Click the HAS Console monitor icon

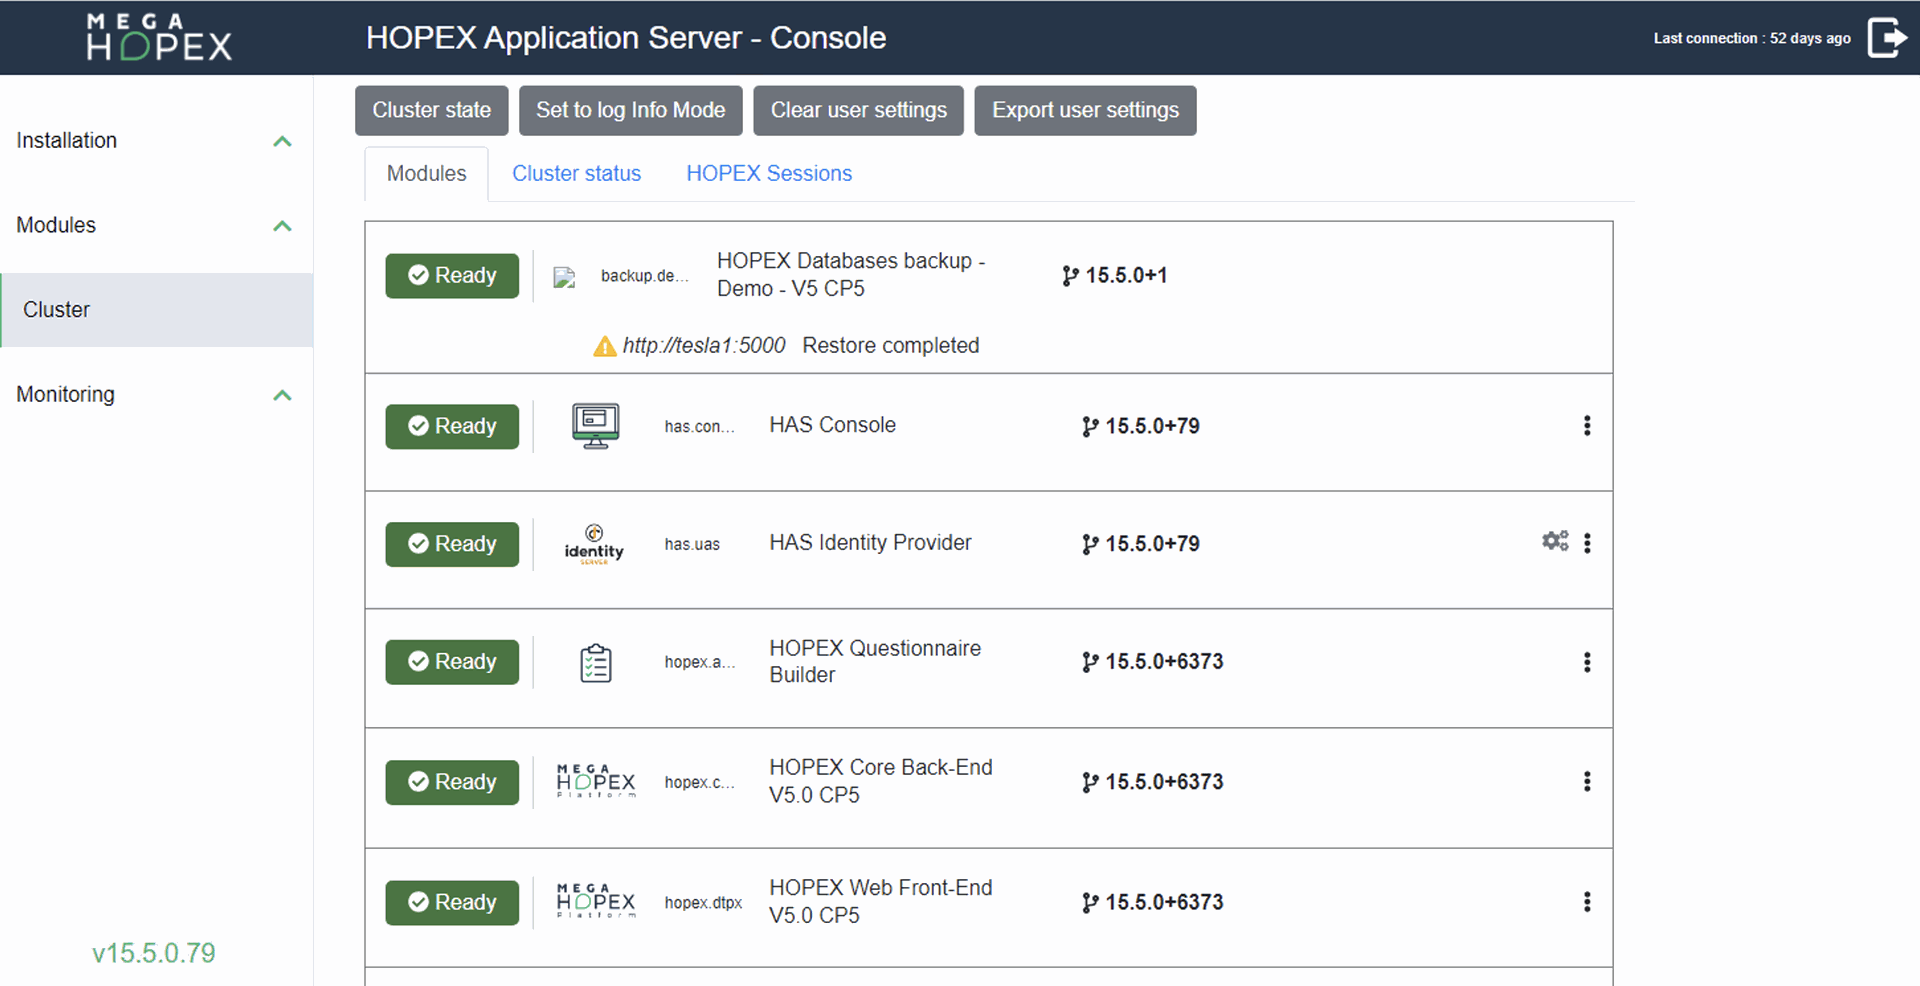coord(595,426)
